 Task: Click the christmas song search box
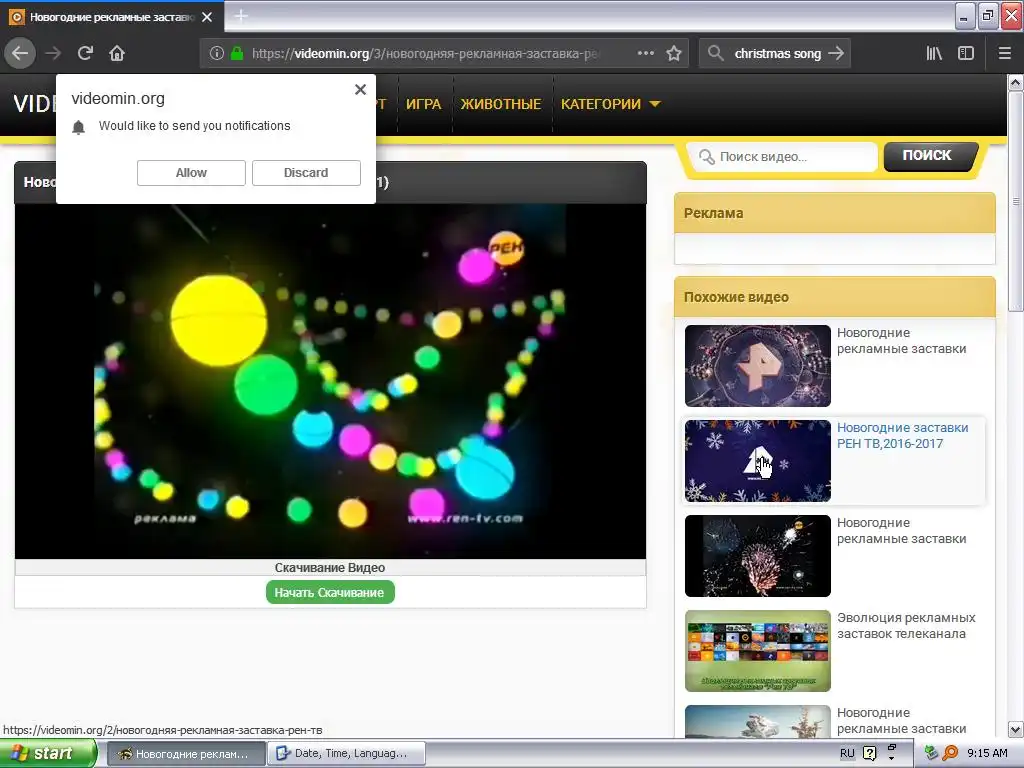pyautogui.click(x=777, y=54)
